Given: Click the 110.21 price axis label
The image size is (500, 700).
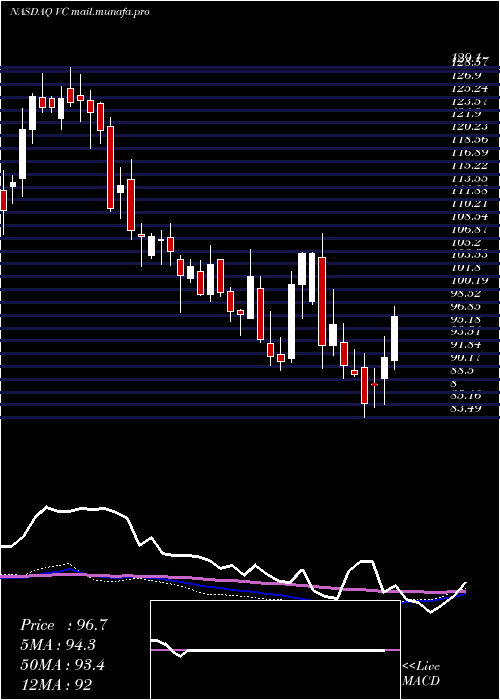Looking at the screenshot, I should tap(470, 204).
